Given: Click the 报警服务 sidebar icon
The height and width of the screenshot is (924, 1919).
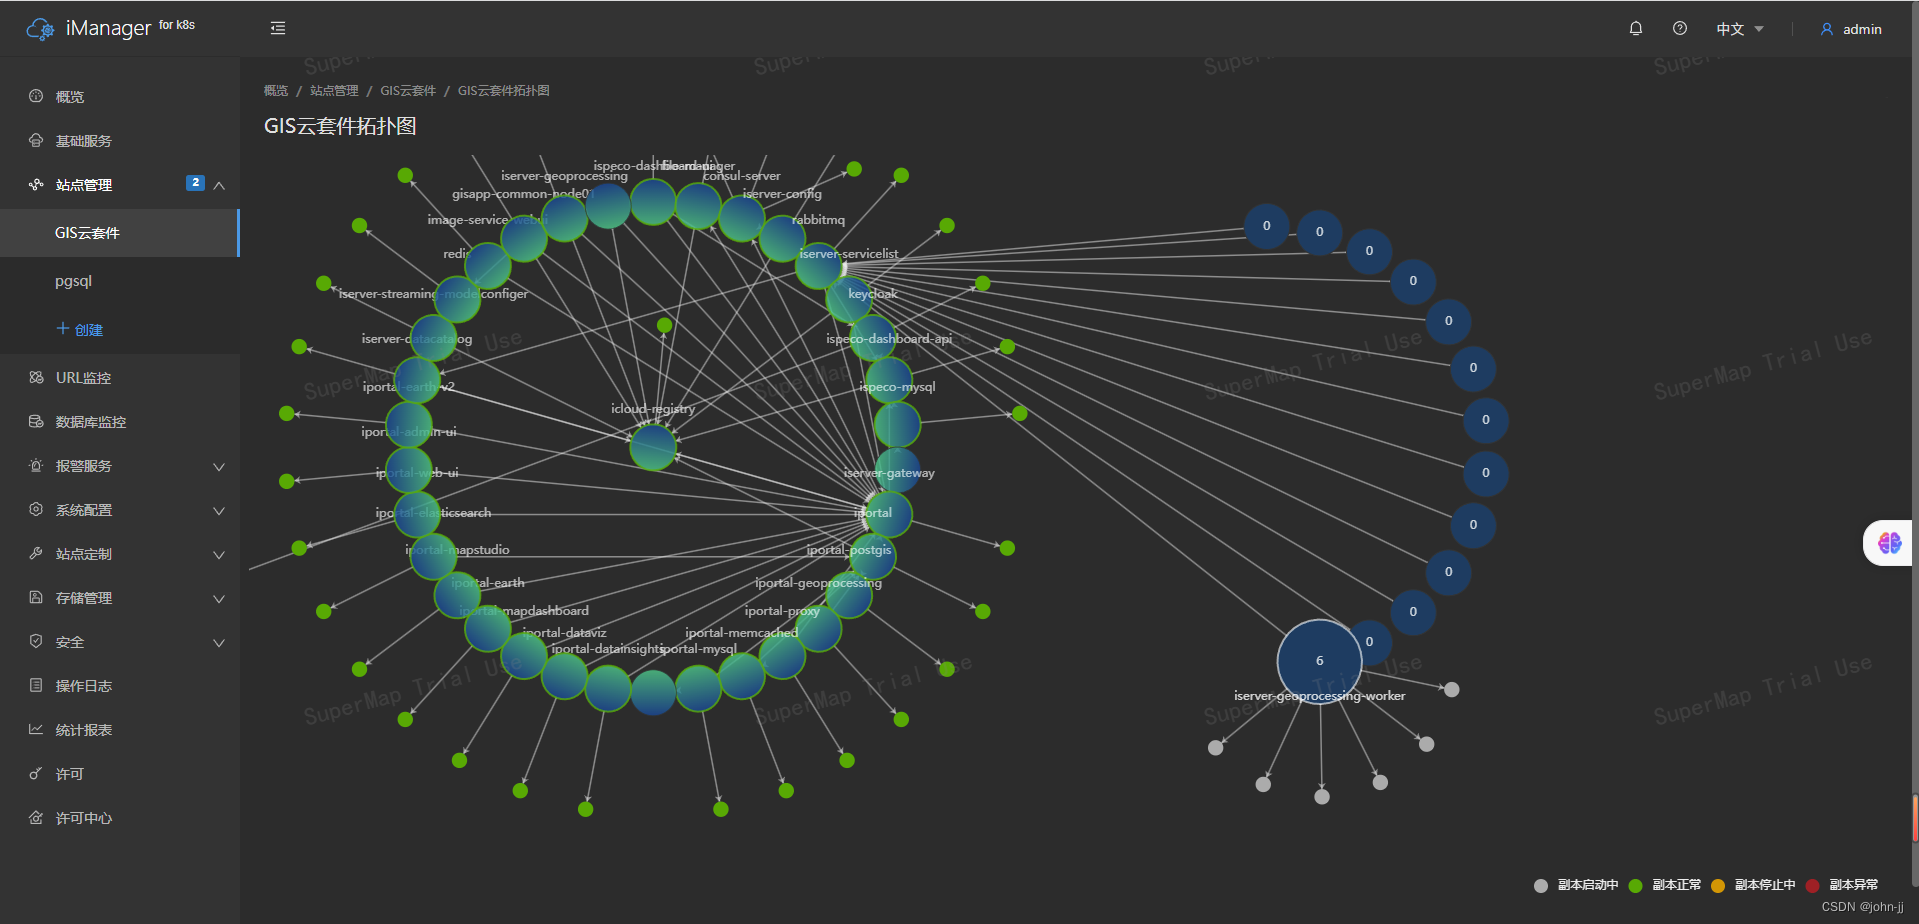Looking at the screenshot, I should pyautogui.click(x=36, y=465).
